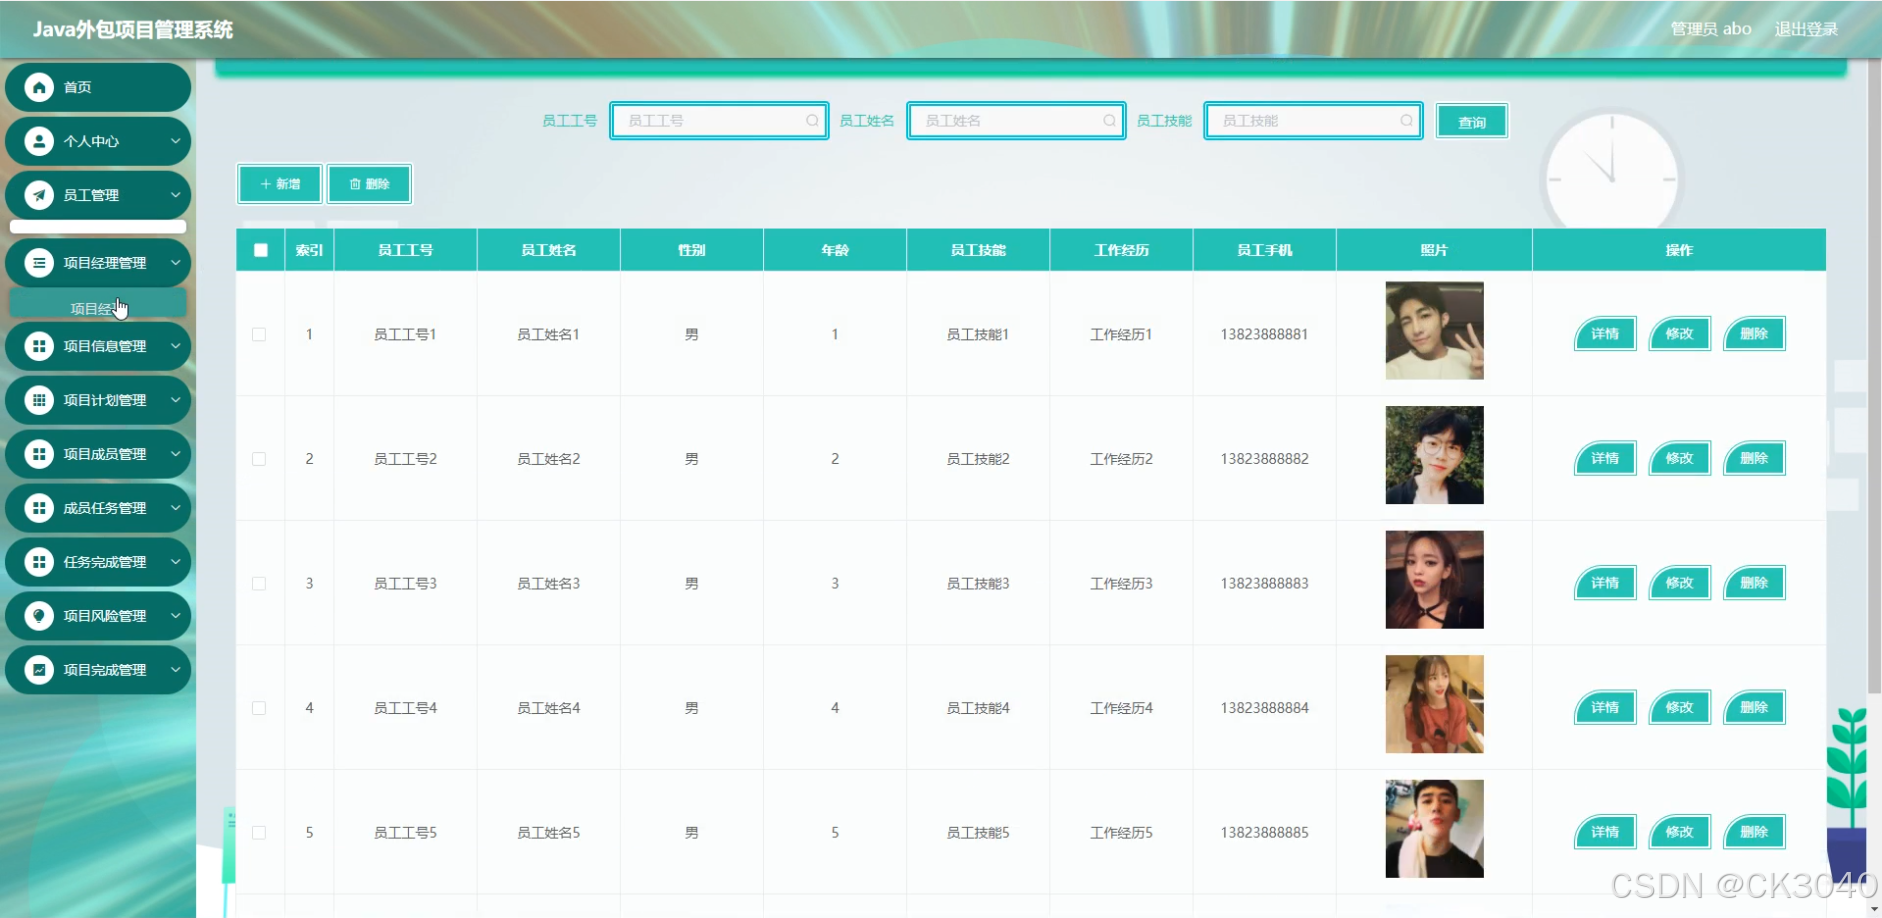Expand the 成员任务管理 chevron
Image resolution: width=1882 pixels, height=918 pixels.
tap(175, 509)
